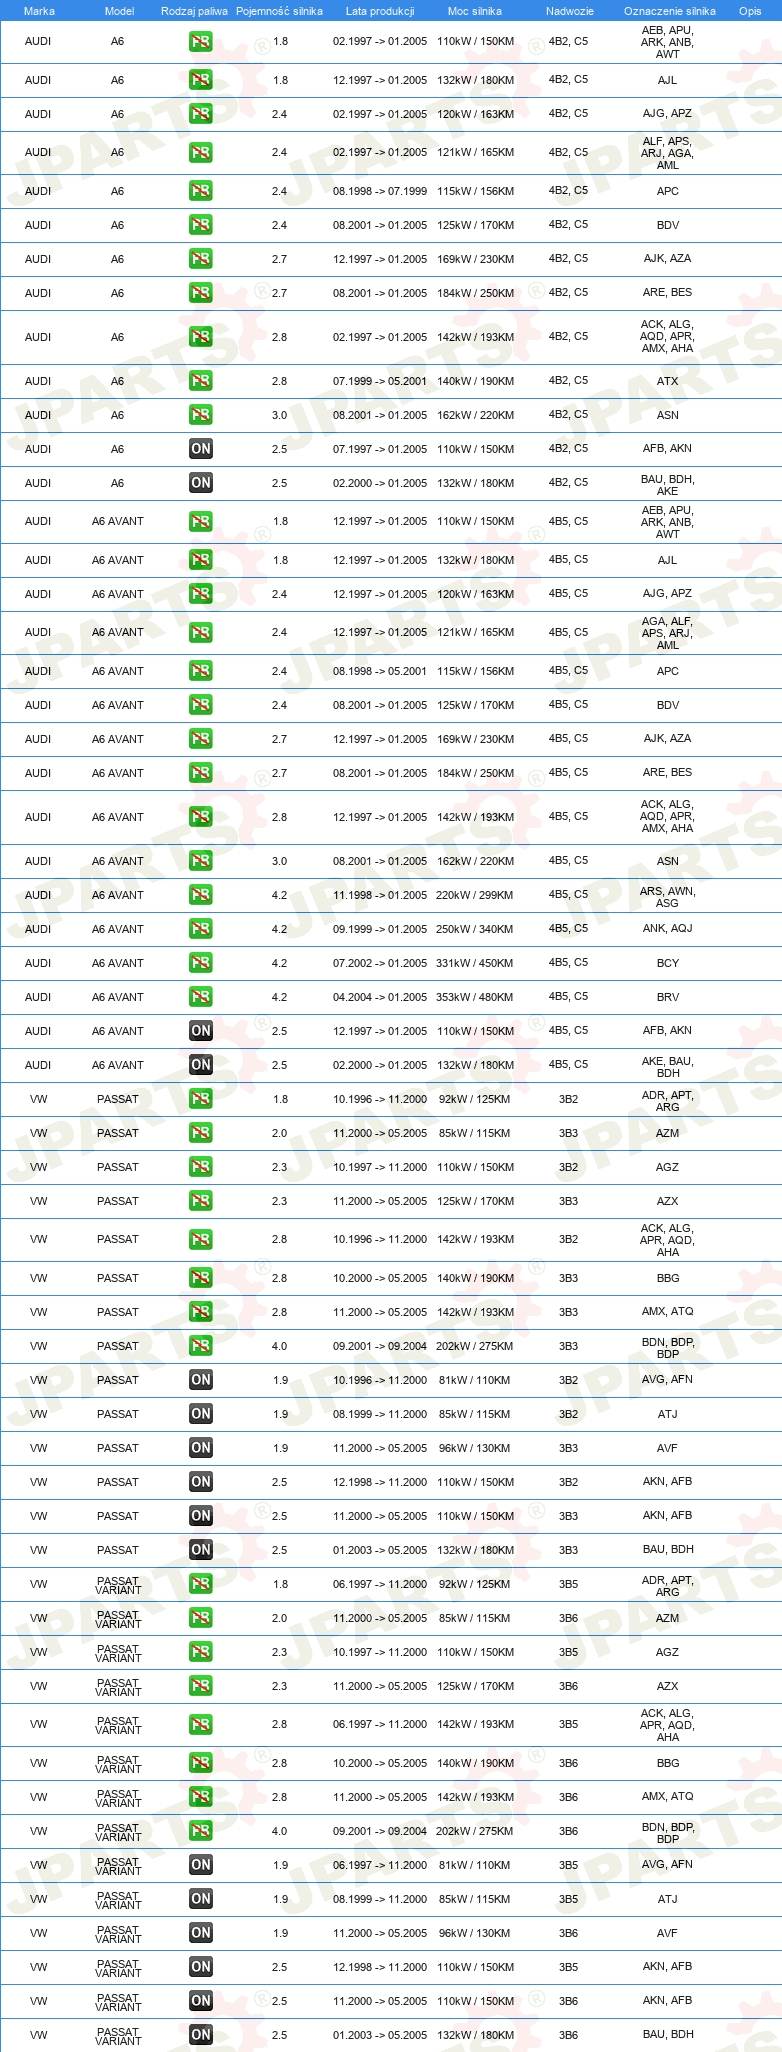Image resolution: width=782 pixels, height=2052 pixels.
Task: Click petrol icon in 3B3 AZM Passat row
Action: click(200, 1133)
